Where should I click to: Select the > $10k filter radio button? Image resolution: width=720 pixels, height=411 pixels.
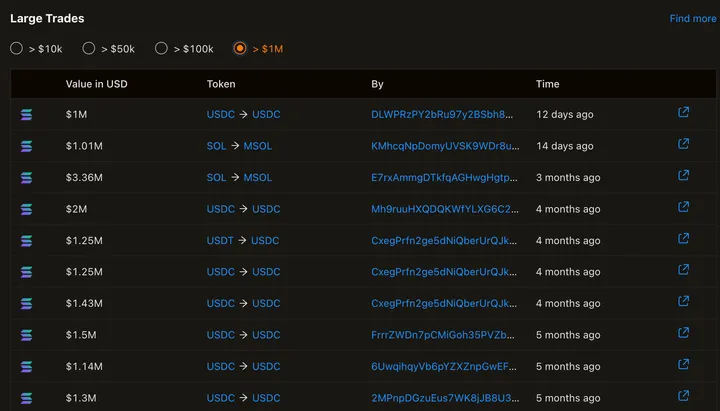16,48
